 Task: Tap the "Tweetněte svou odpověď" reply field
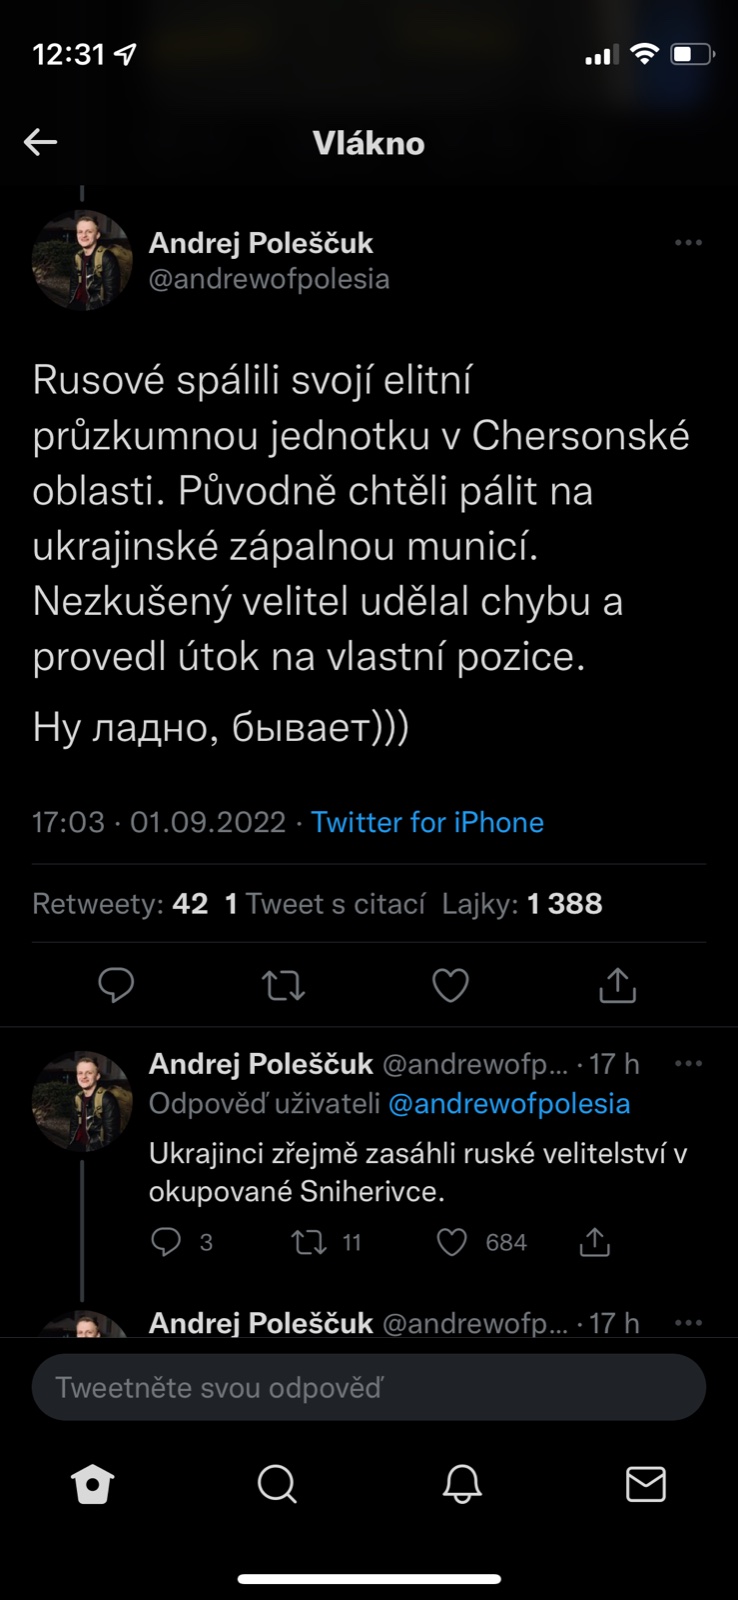point(368,1388)
